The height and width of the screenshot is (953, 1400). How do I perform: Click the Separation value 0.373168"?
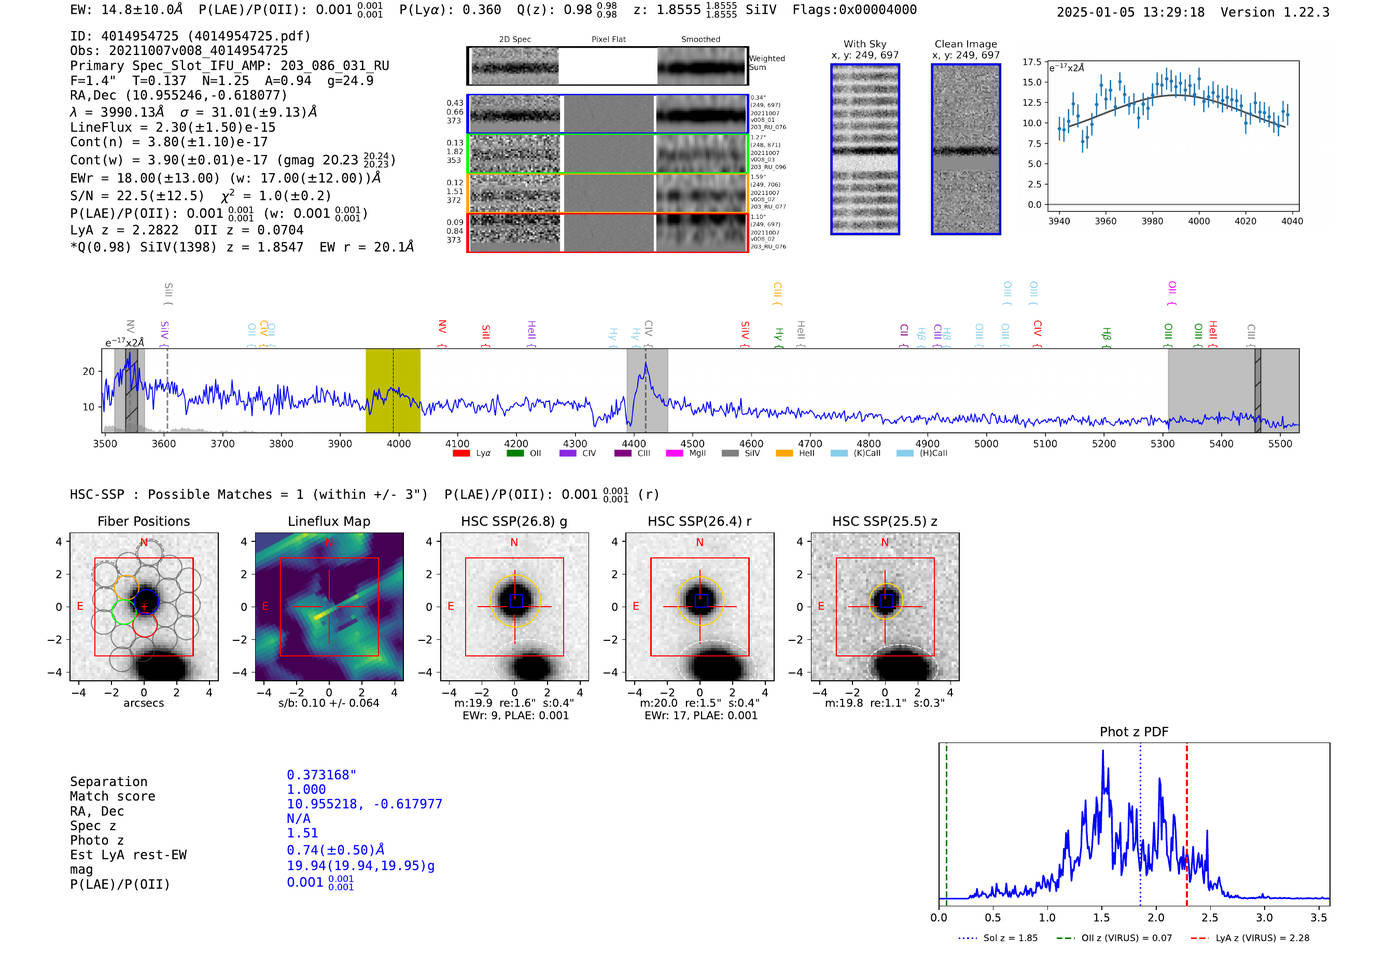point(322,775)
